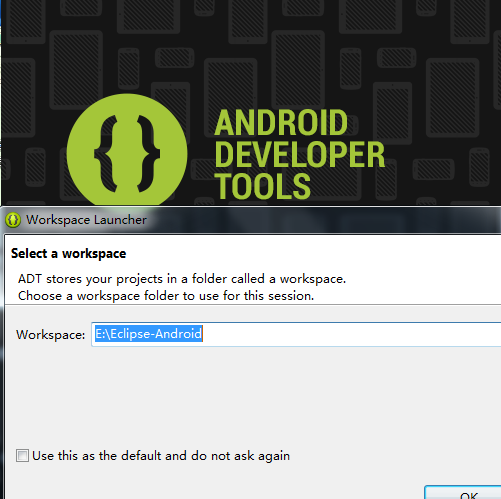
Task: Enable the Use this as default checkbox
Action: (22, 456)
